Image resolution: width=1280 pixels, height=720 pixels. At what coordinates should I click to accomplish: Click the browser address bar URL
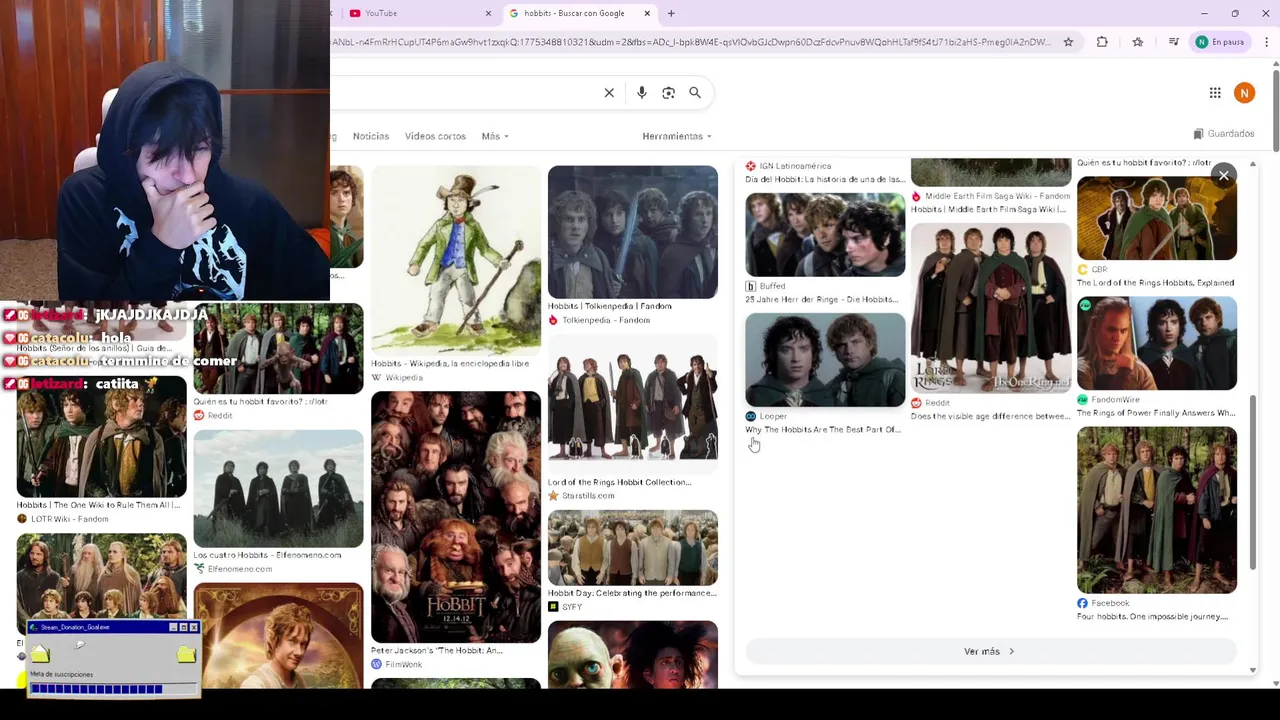pos(691,42)
